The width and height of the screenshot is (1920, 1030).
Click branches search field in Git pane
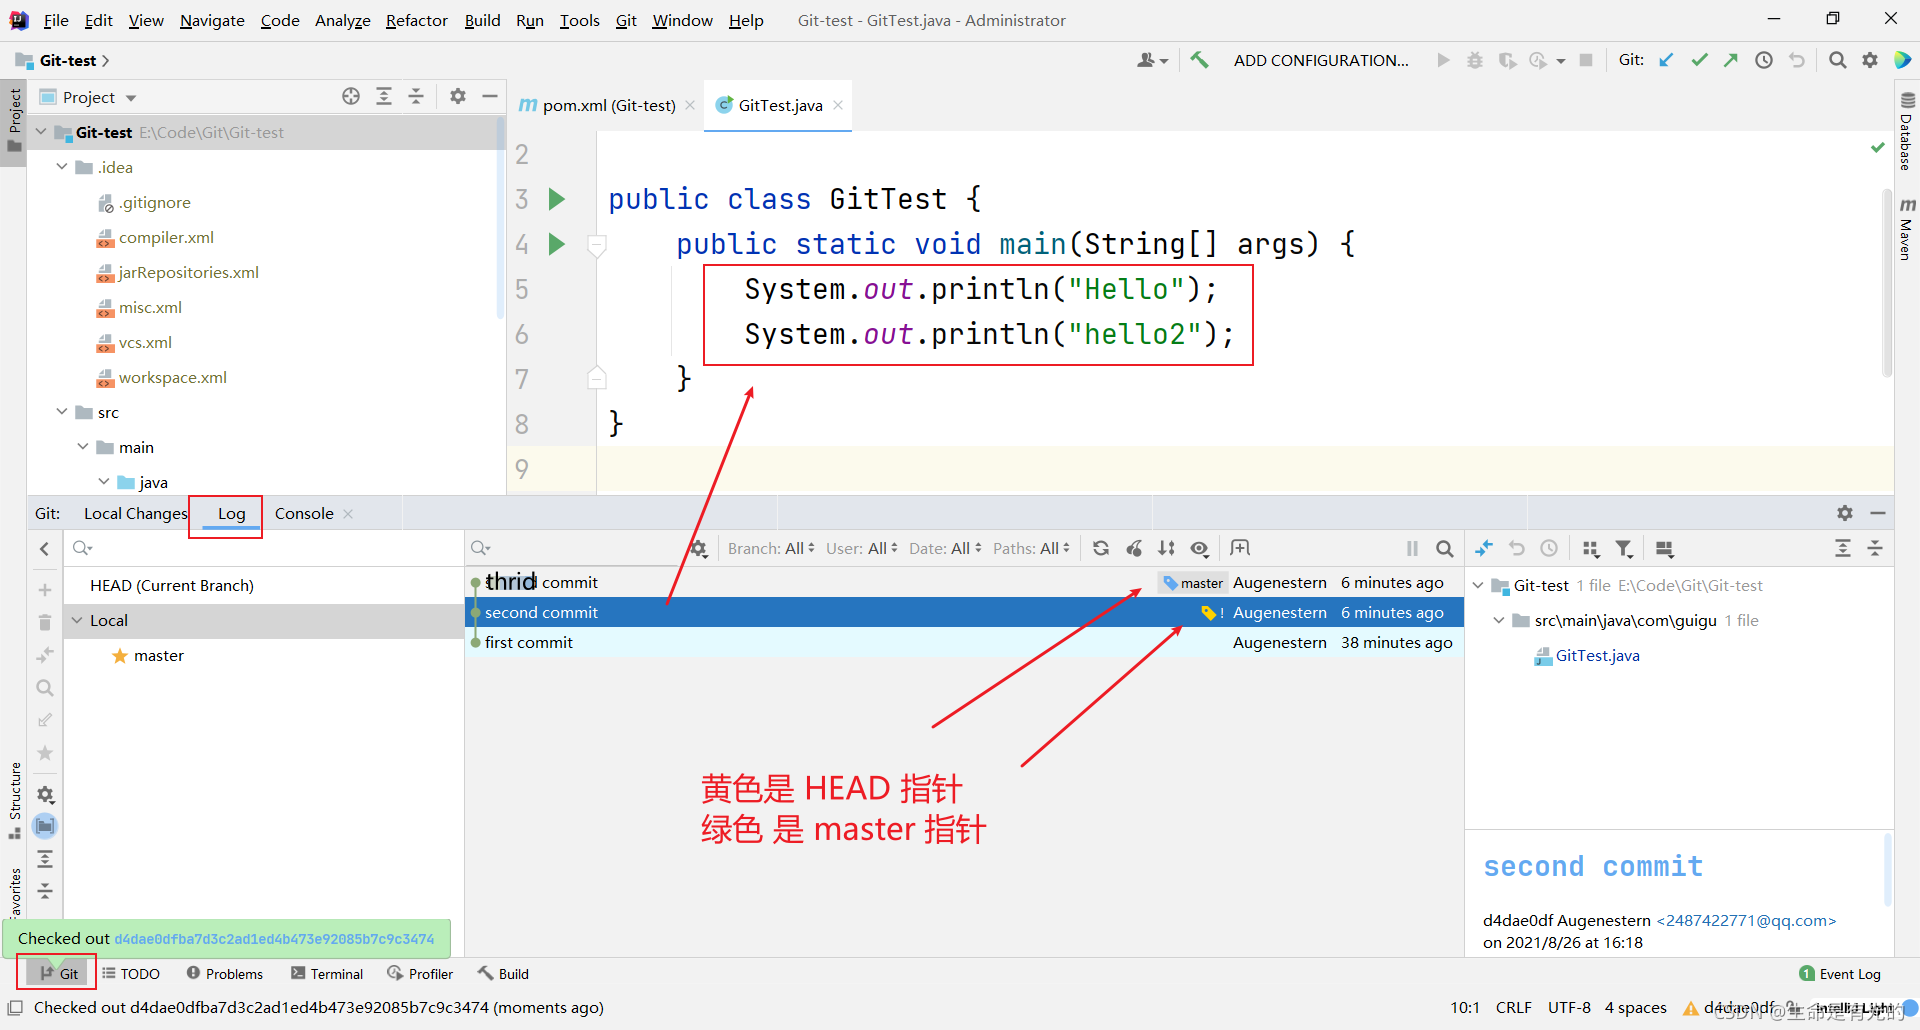262,548
